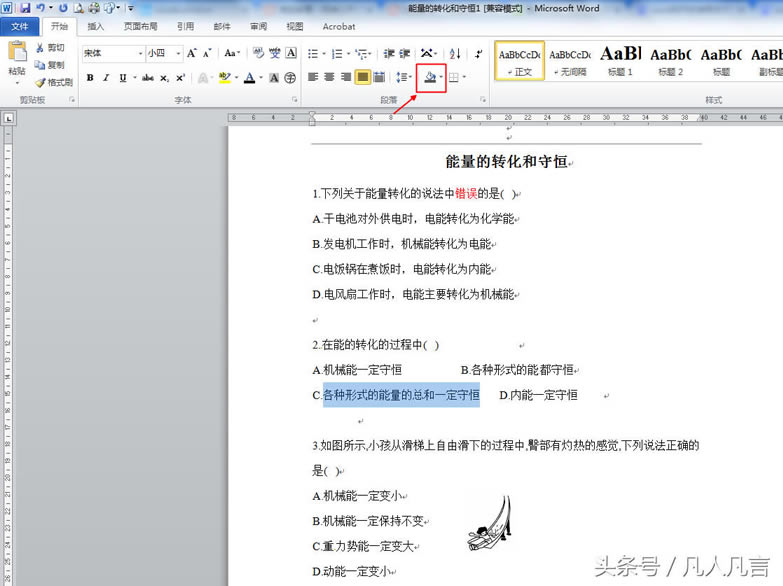783x586 pixels.
Task: Apply strikethrough to selected text
Action: click(x=148, y=78)
